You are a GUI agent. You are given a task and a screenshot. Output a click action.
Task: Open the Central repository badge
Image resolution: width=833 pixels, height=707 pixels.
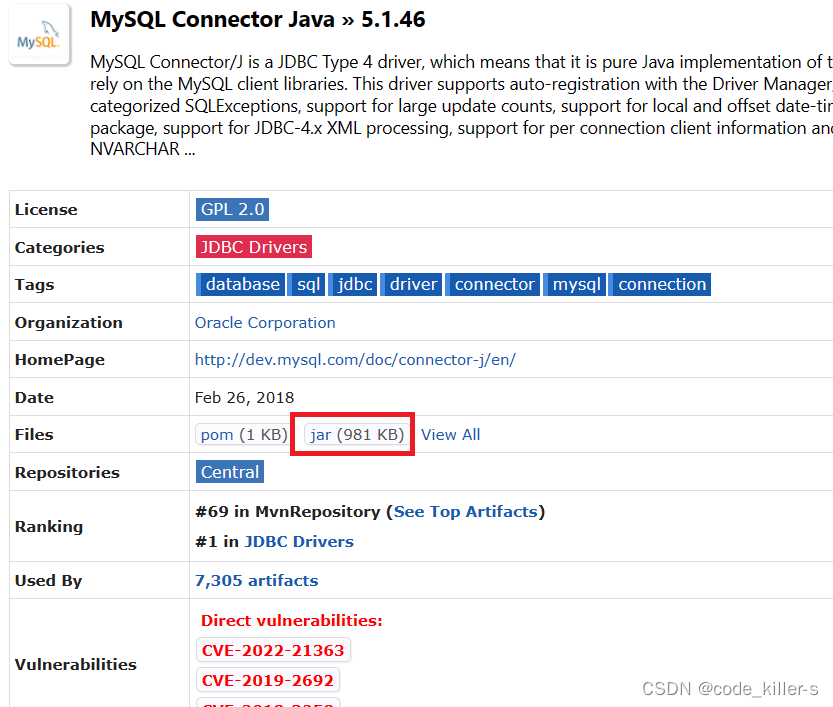point(229,471)
